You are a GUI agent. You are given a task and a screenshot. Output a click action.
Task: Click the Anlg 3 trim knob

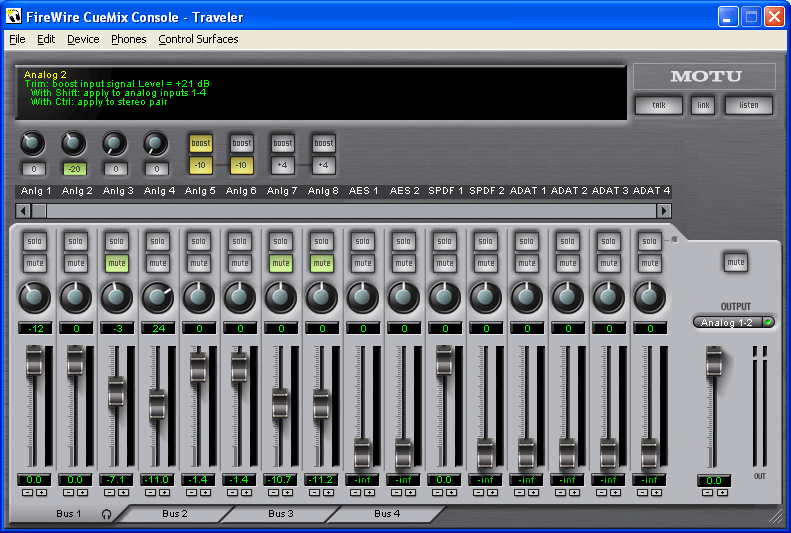(x=115, y=144)
